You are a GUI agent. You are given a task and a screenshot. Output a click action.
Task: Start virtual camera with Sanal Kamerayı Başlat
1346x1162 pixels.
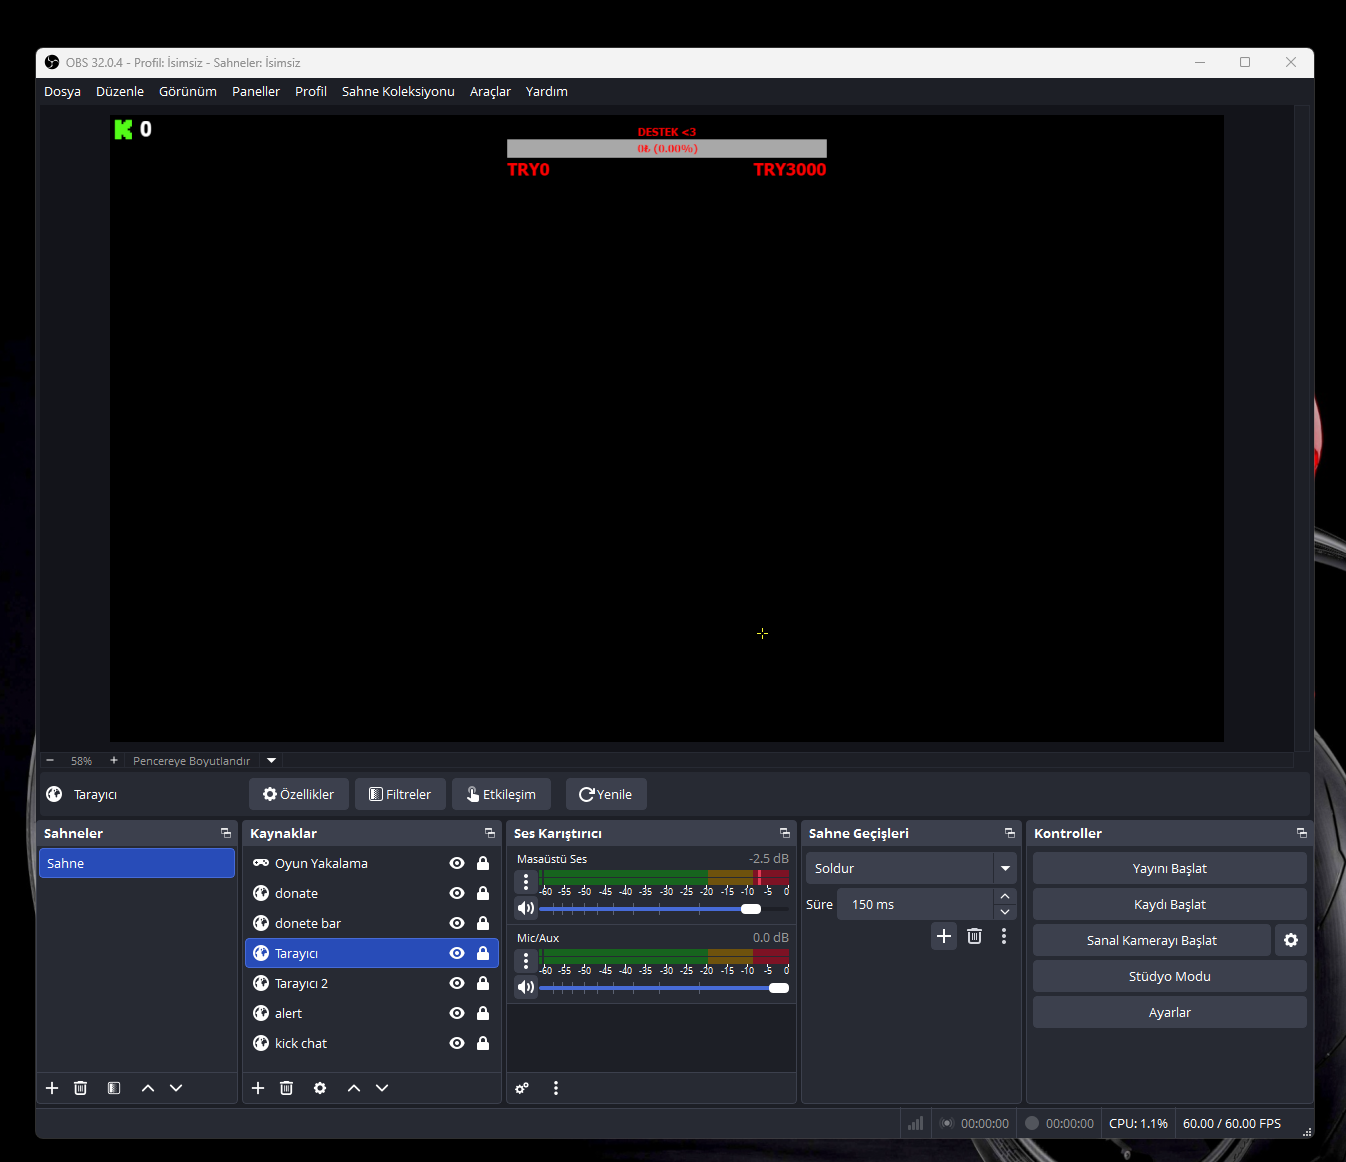[1152, 940]
